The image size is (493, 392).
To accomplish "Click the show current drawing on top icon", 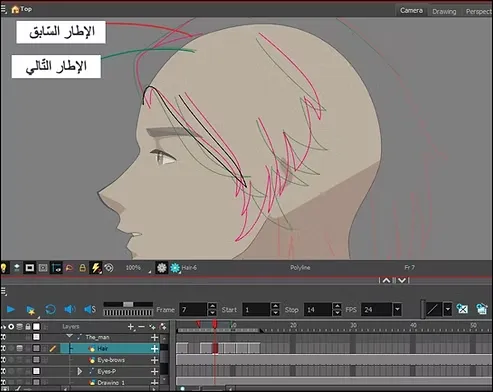I will tap(16, 268).
